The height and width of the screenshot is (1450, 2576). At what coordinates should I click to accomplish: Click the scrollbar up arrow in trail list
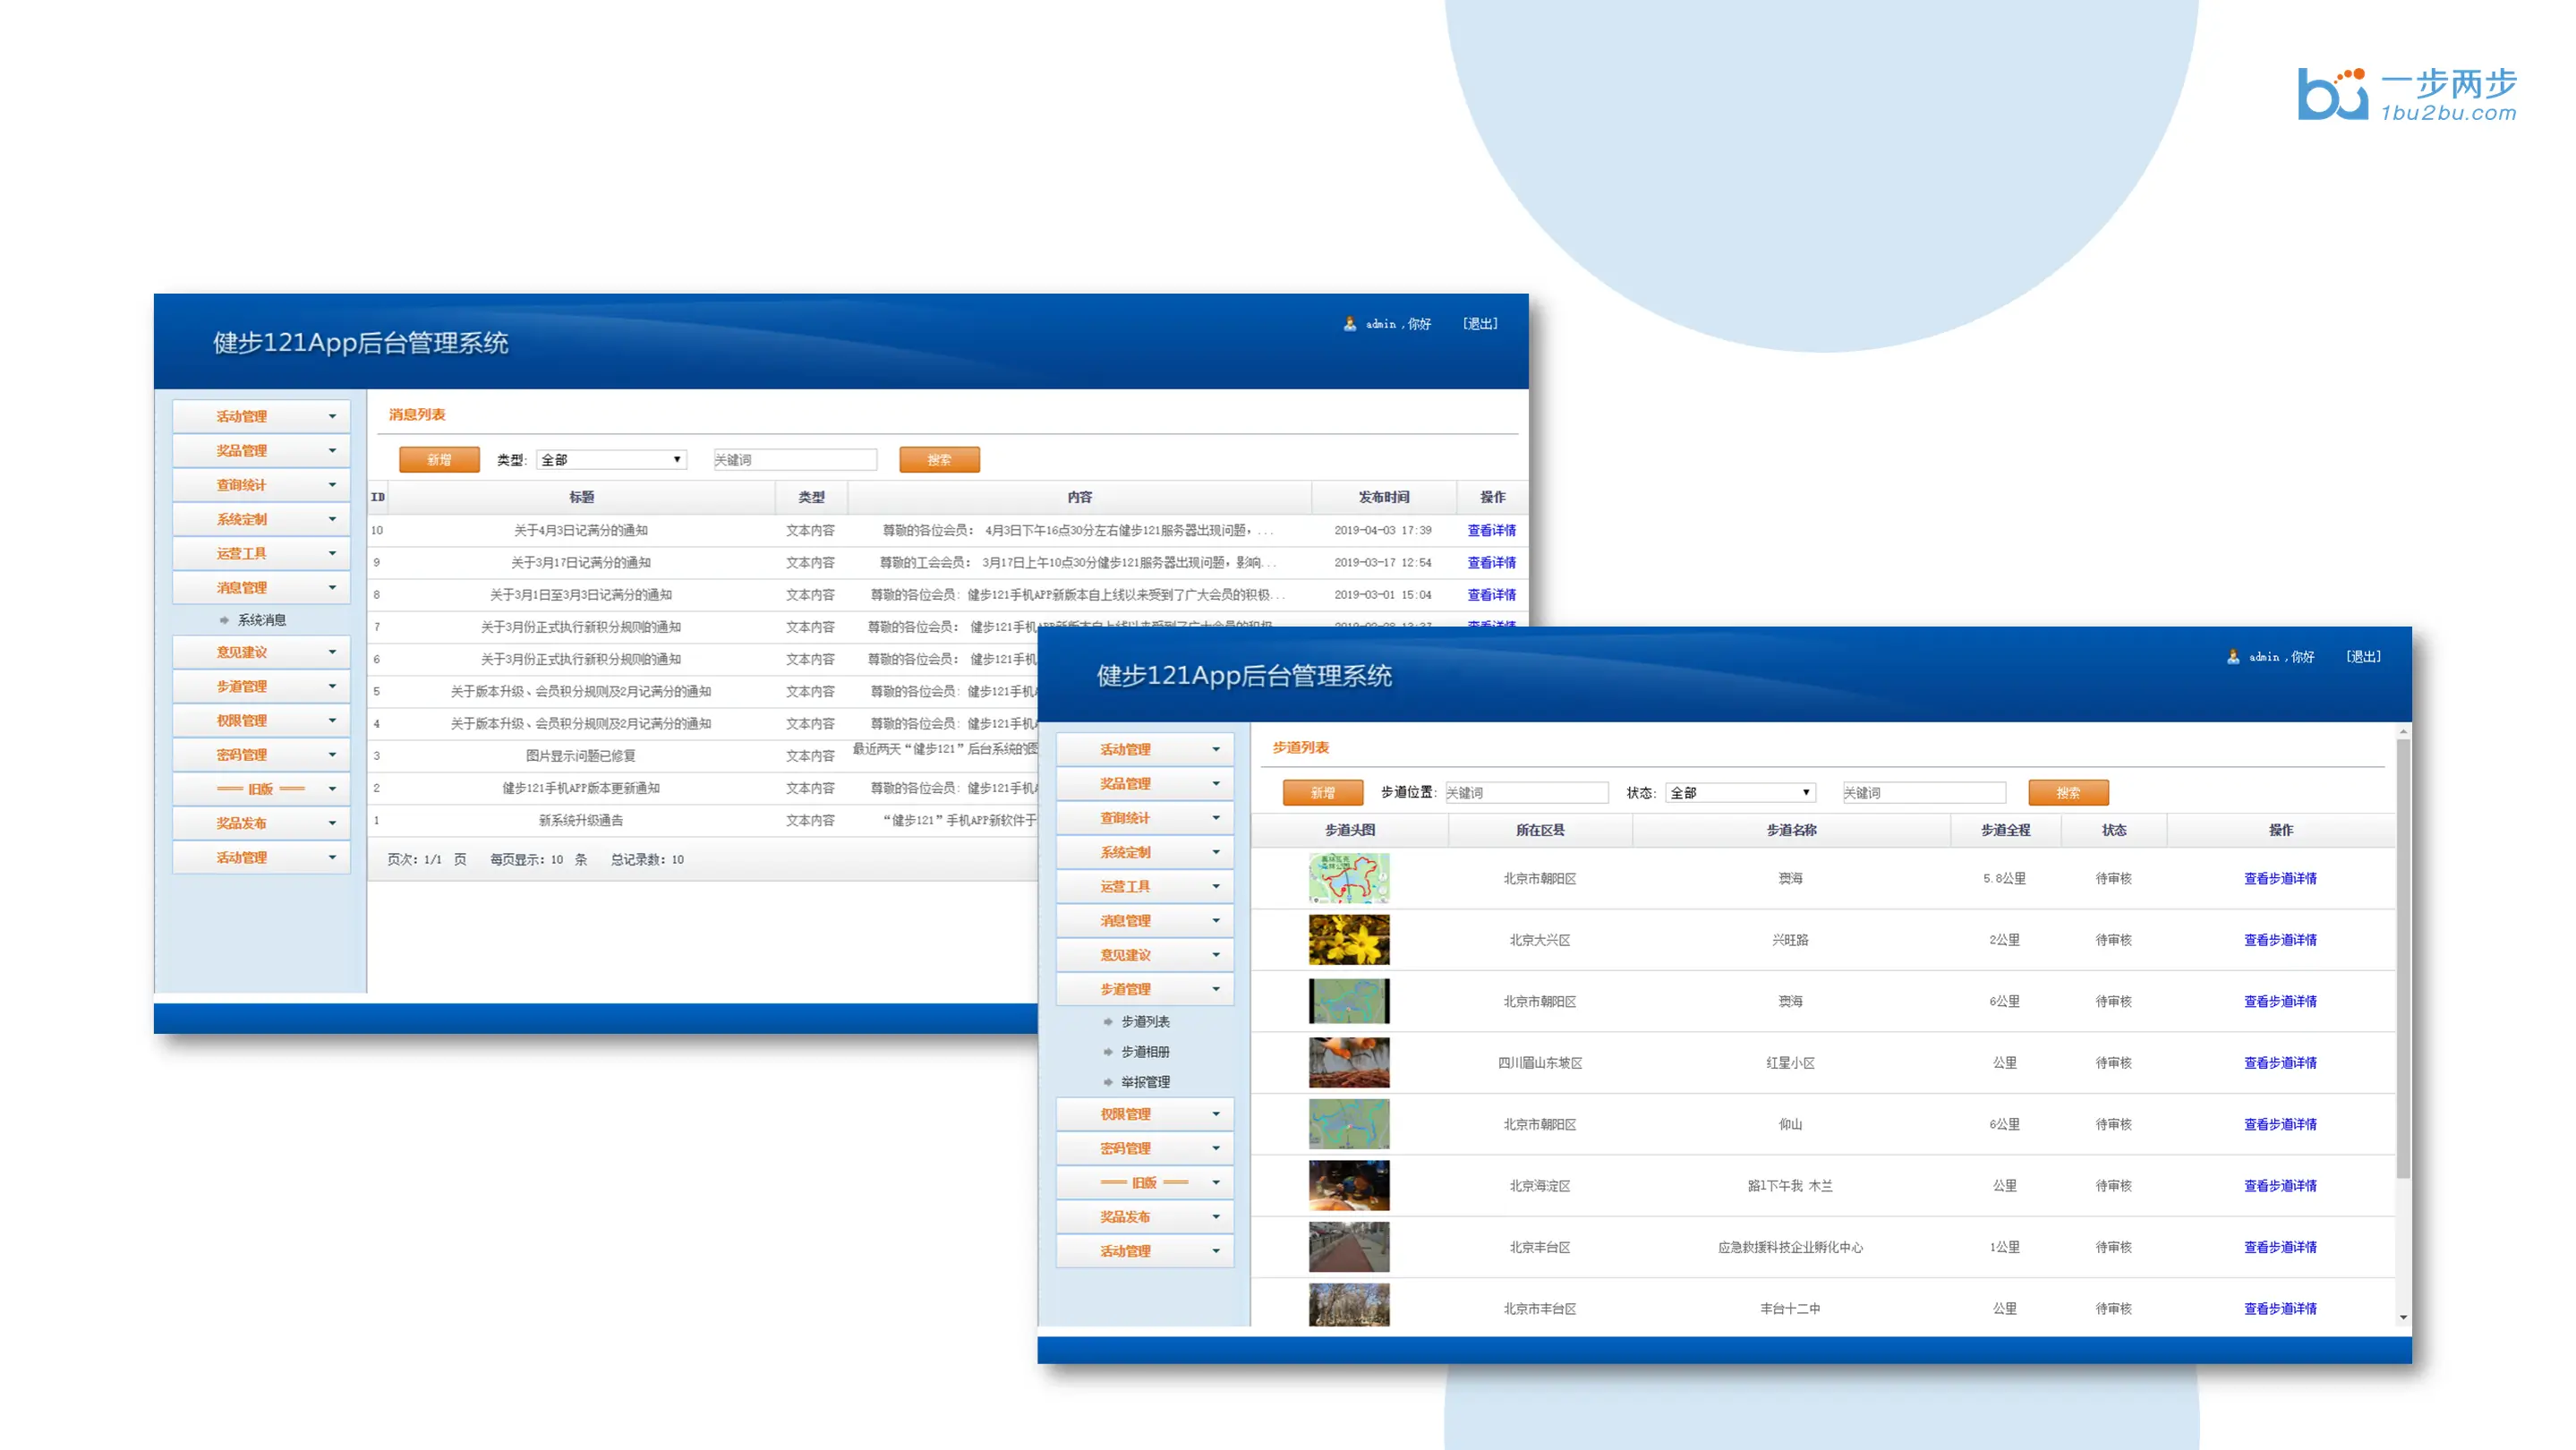(2403, 733)
